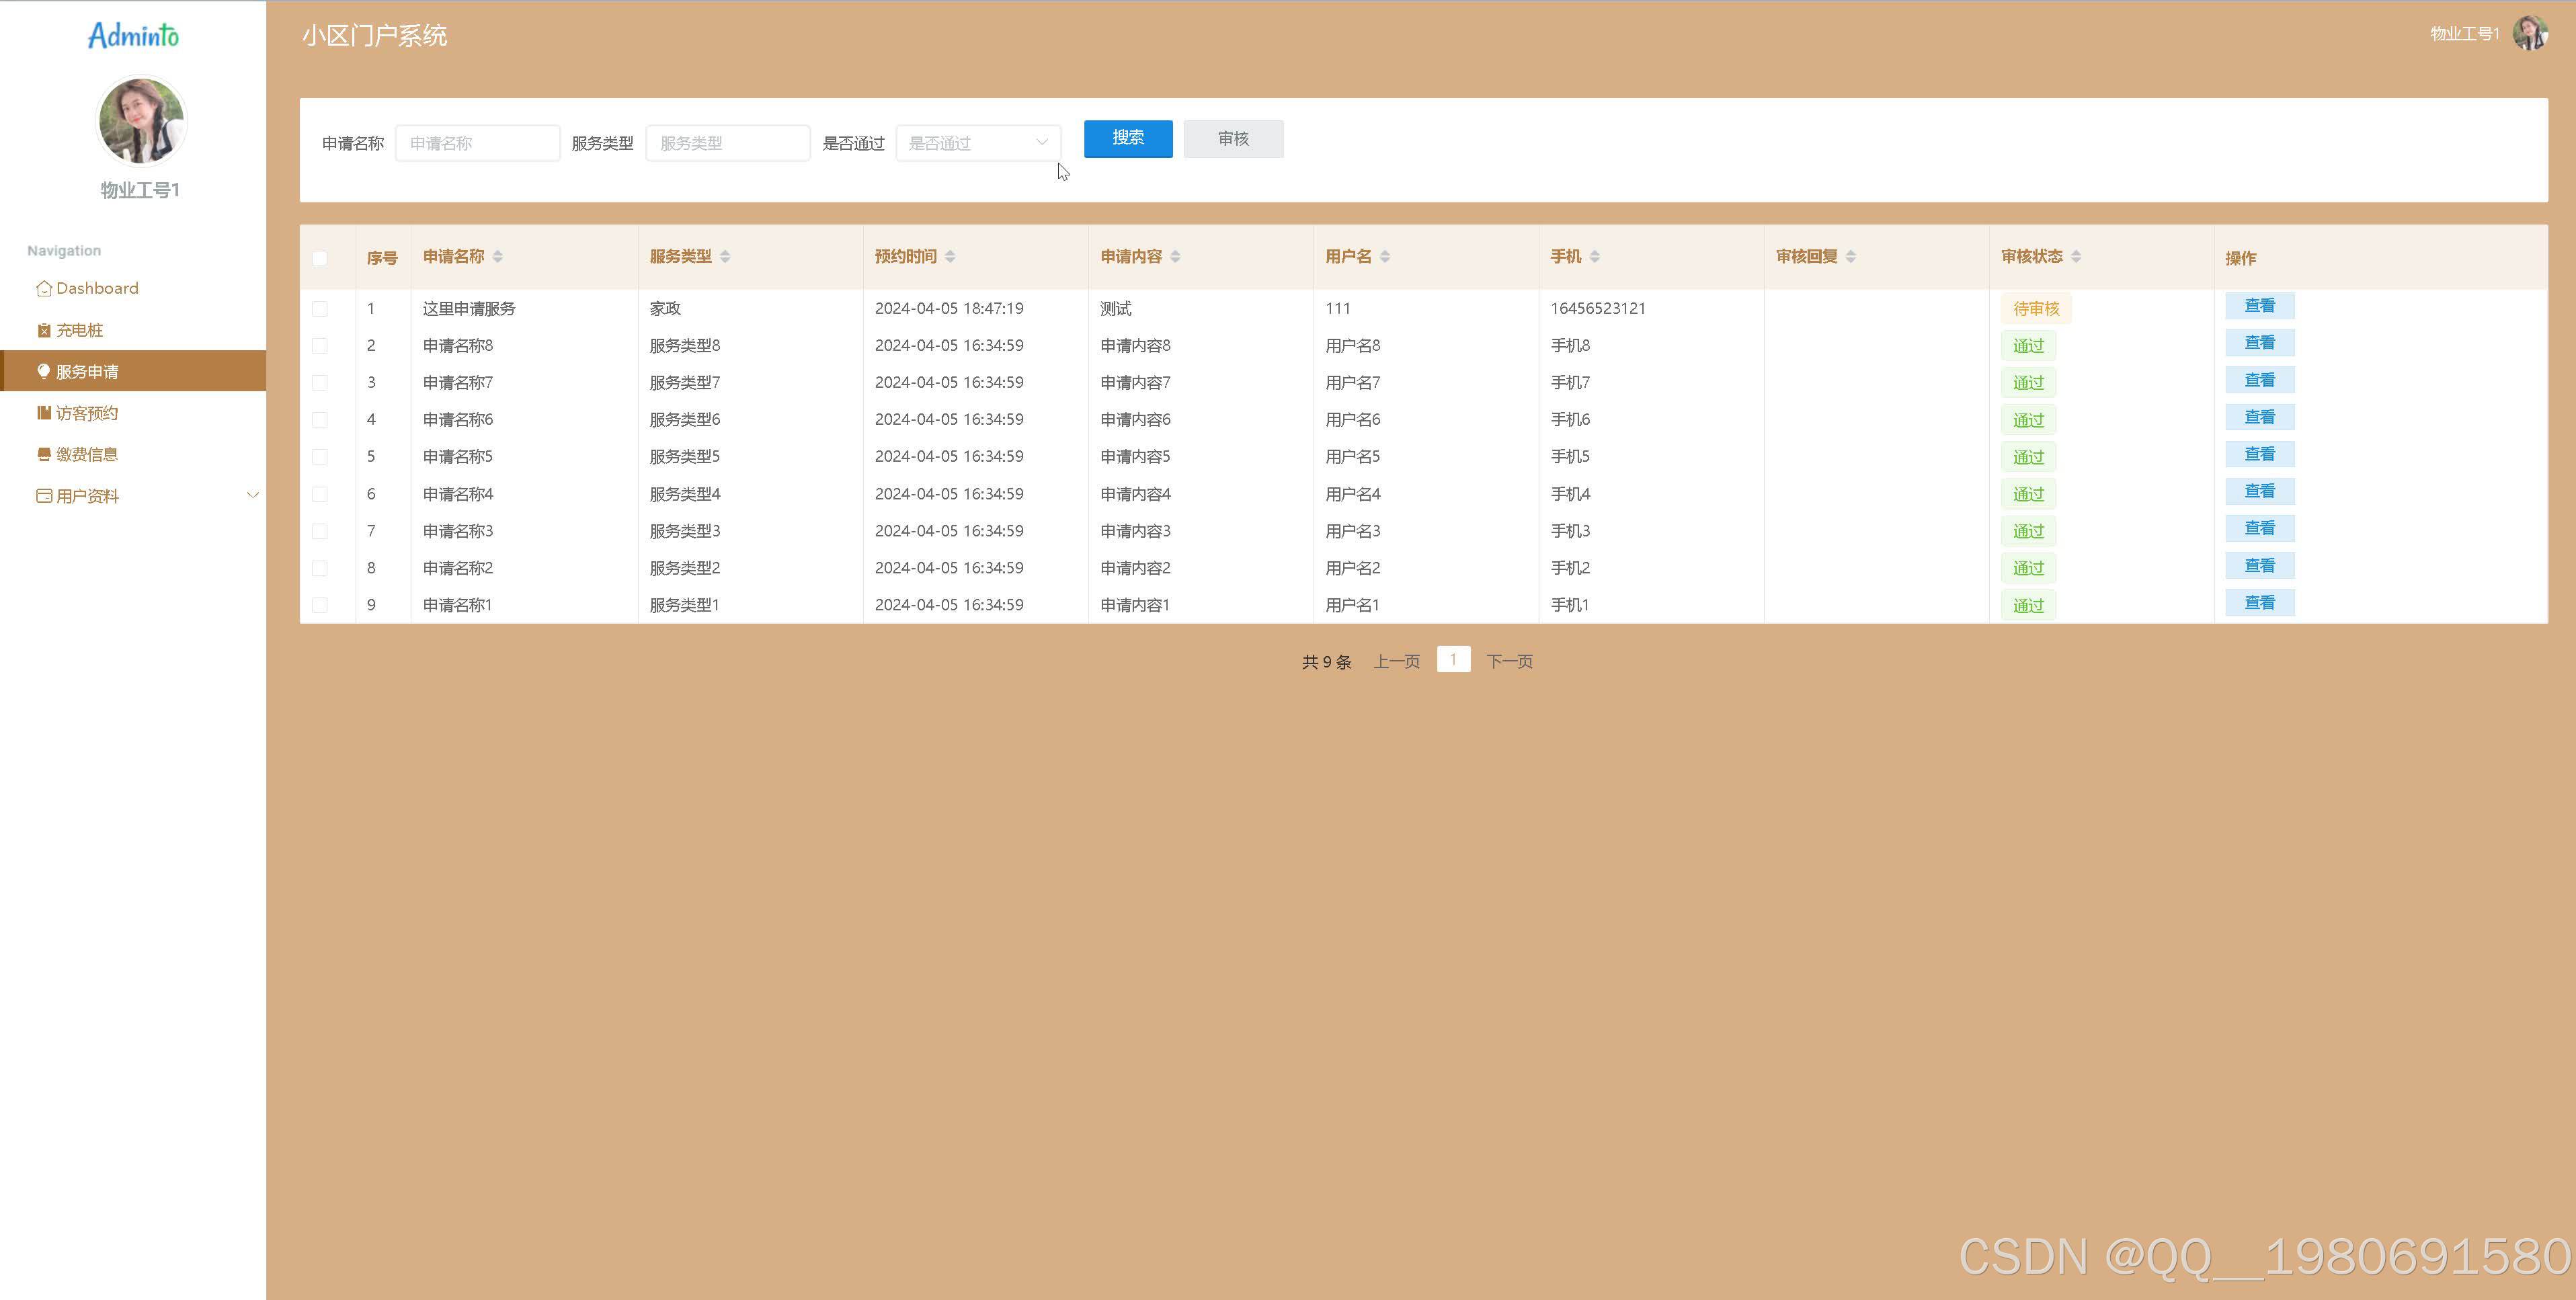Check the row for 这里申请服务
Screen dimensions: 2576x1300
(x=320, y=309)
